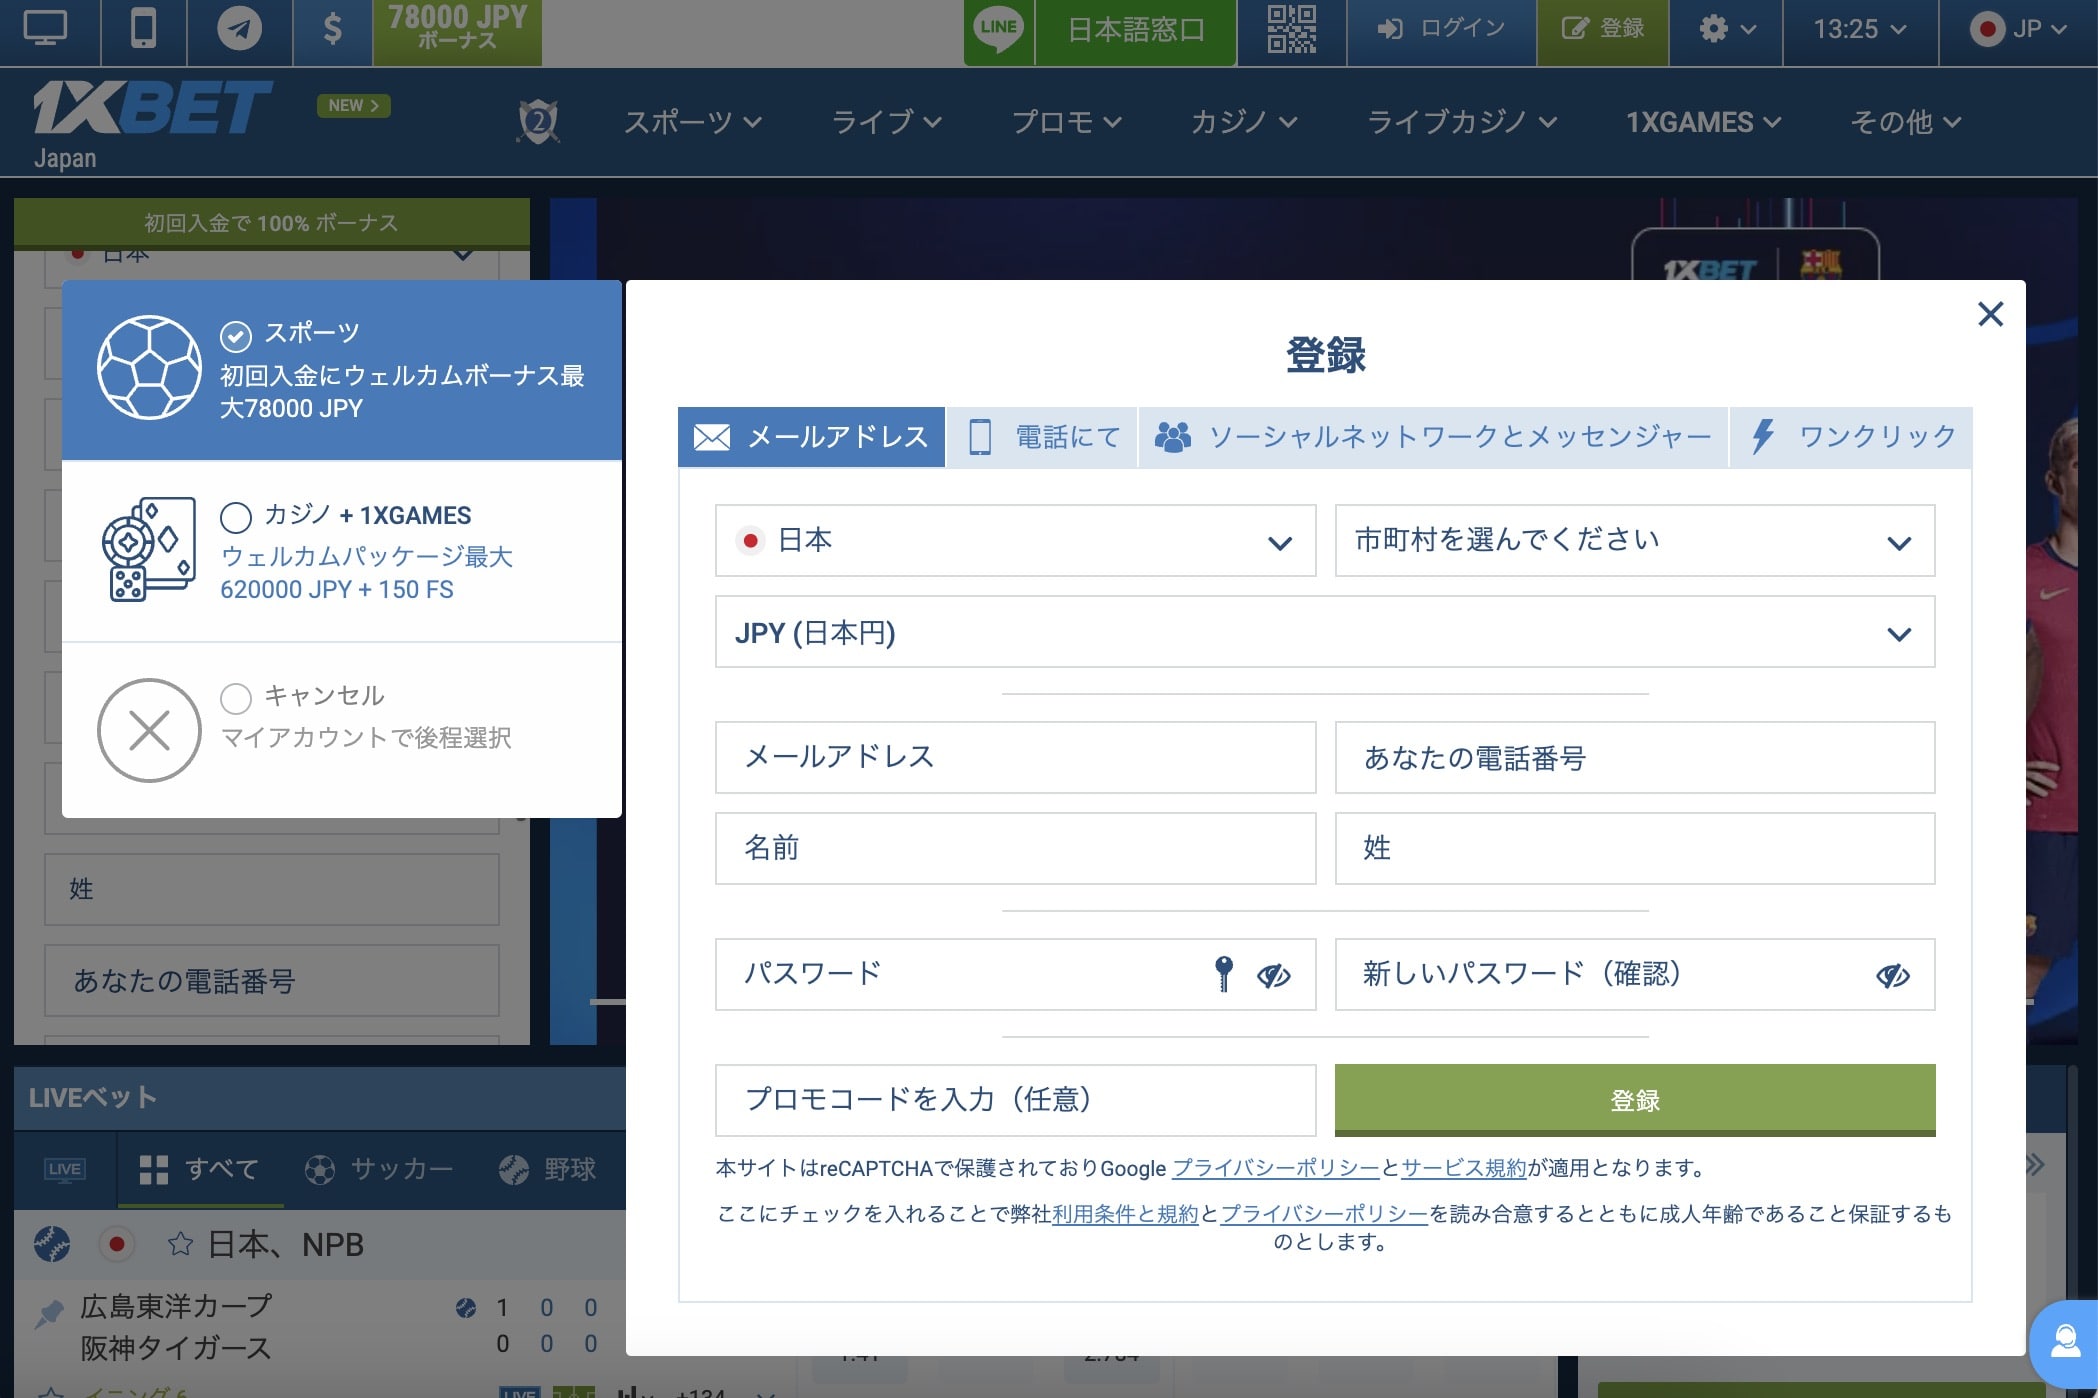This screenshot has height=1398, width=2098.
Task: Click the soccer ball sports bonus icon
Action: [x=149, y=368]
